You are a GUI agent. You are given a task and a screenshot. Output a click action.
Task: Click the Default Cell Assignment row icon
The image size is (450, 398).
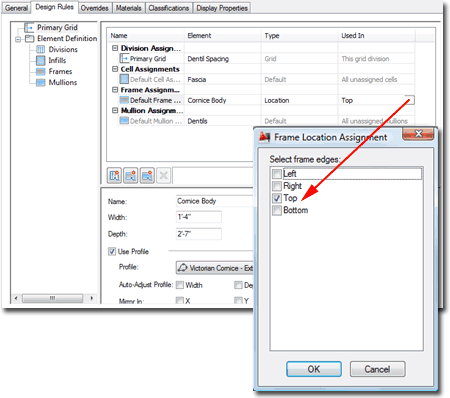[x=124, y=79]
